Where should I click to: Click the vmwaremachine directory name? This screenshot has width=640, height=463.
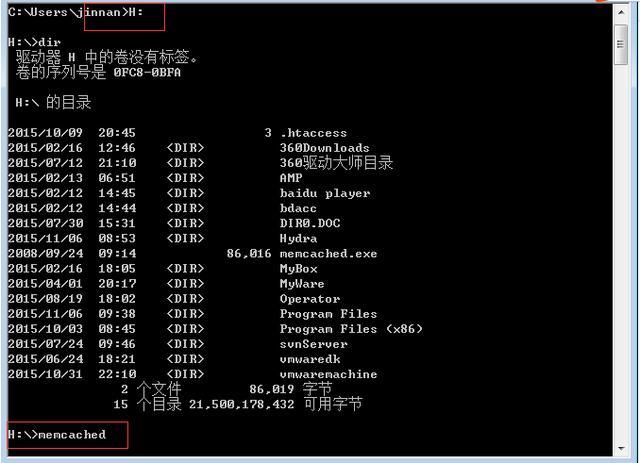pos(328,374)
